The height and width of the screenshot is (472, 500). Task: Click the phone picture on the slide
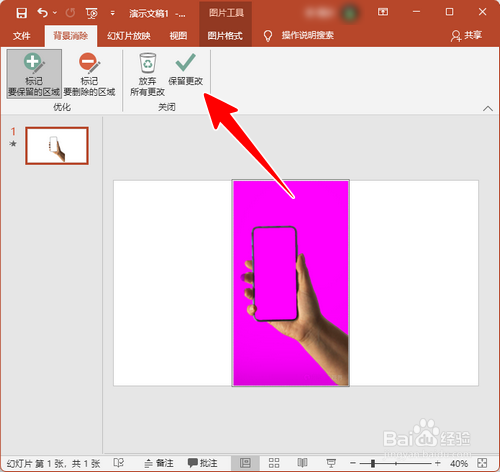[291, 283]
